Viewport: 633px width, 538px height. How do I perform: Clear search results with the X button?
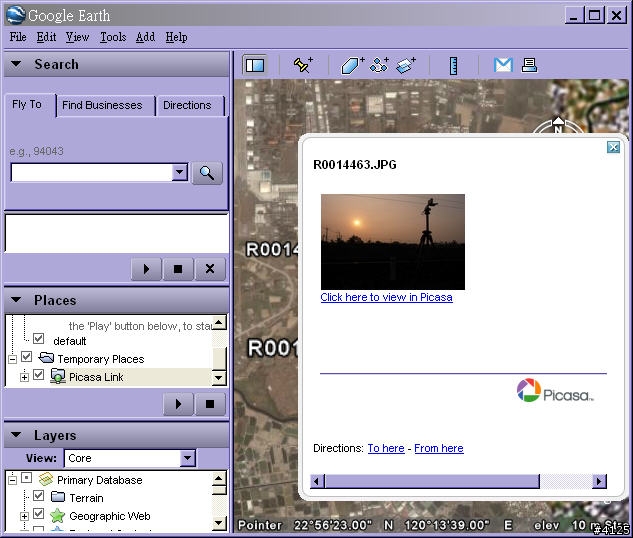210,269
